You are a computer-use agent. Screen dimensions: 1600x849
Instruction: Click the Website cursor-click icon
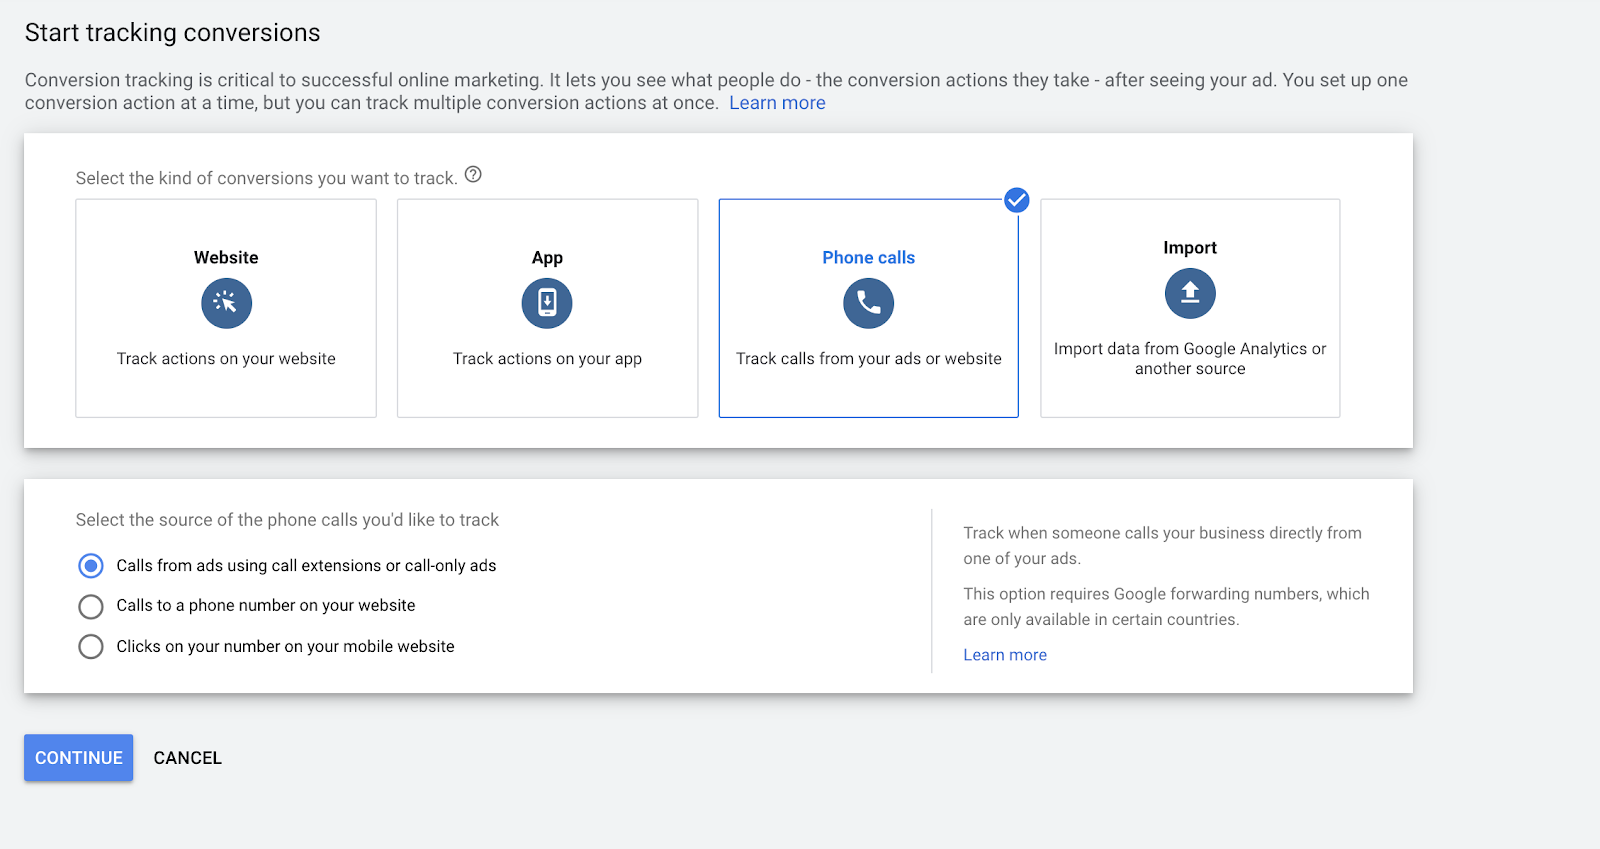(226, 303)
